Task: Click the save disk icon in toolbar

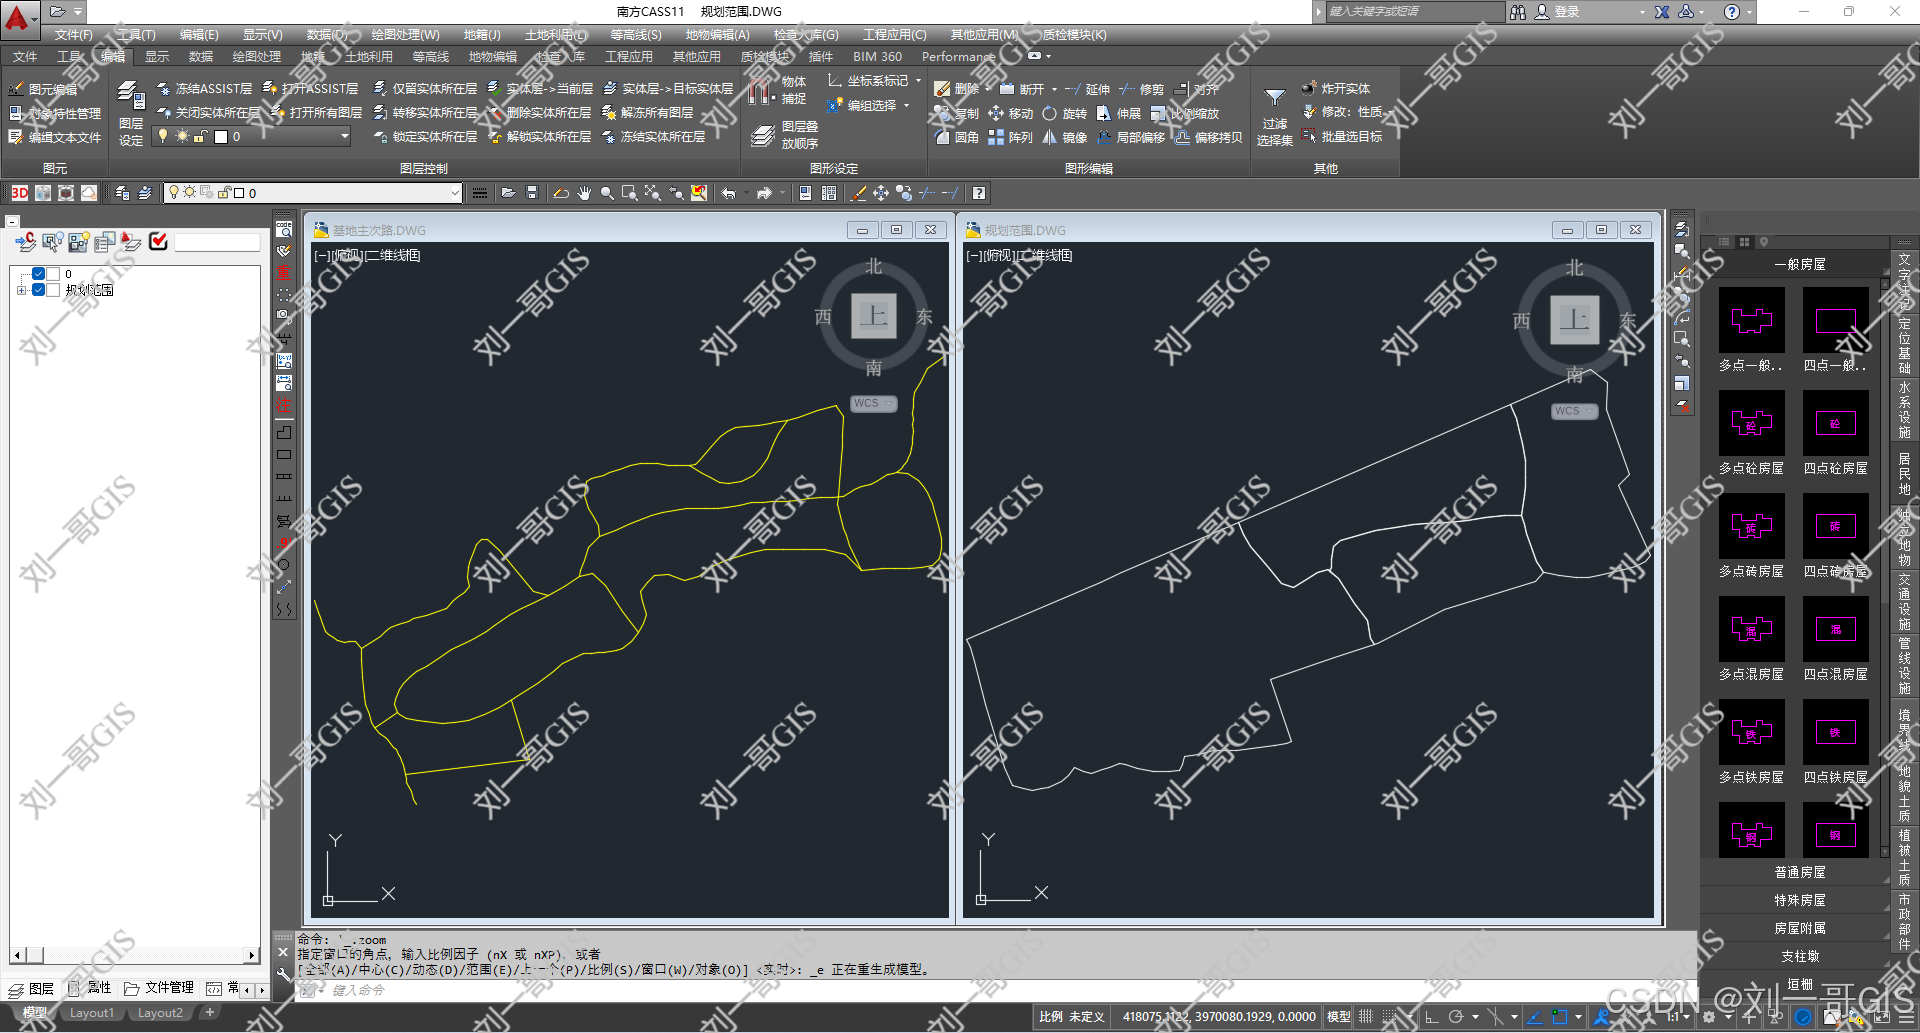Action: 532,193
